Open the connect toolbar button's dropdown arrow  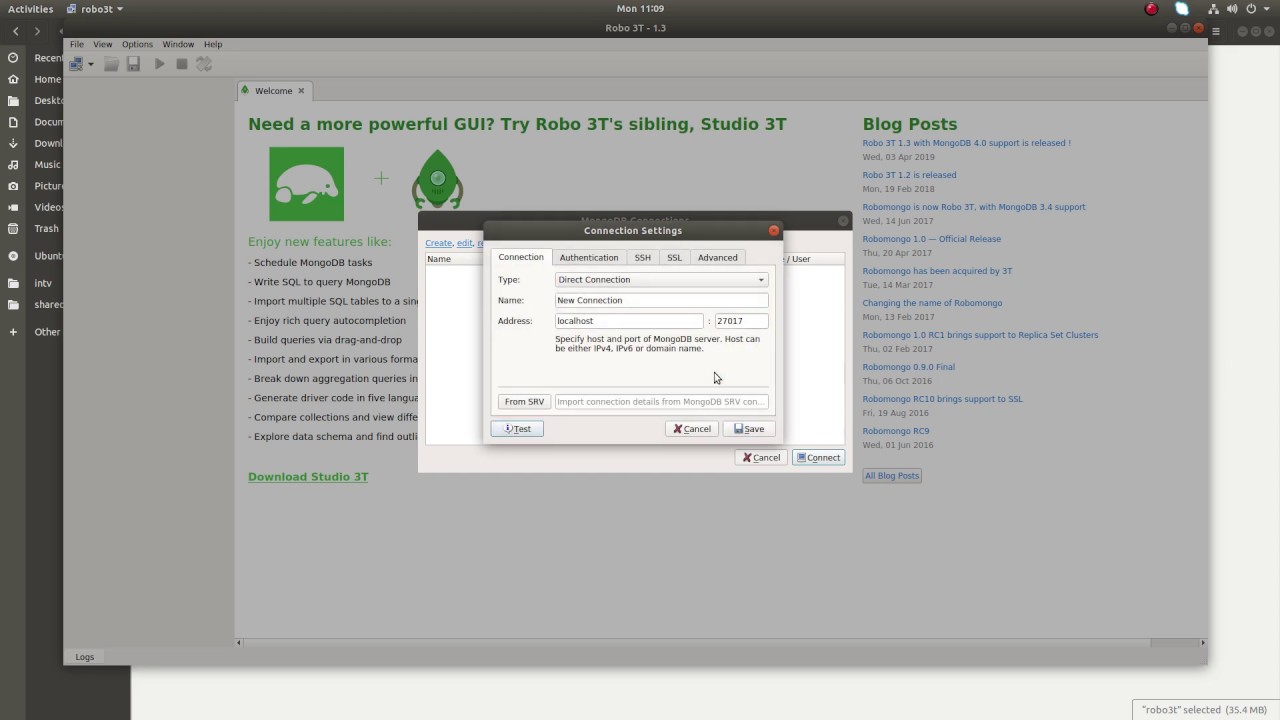91,64
